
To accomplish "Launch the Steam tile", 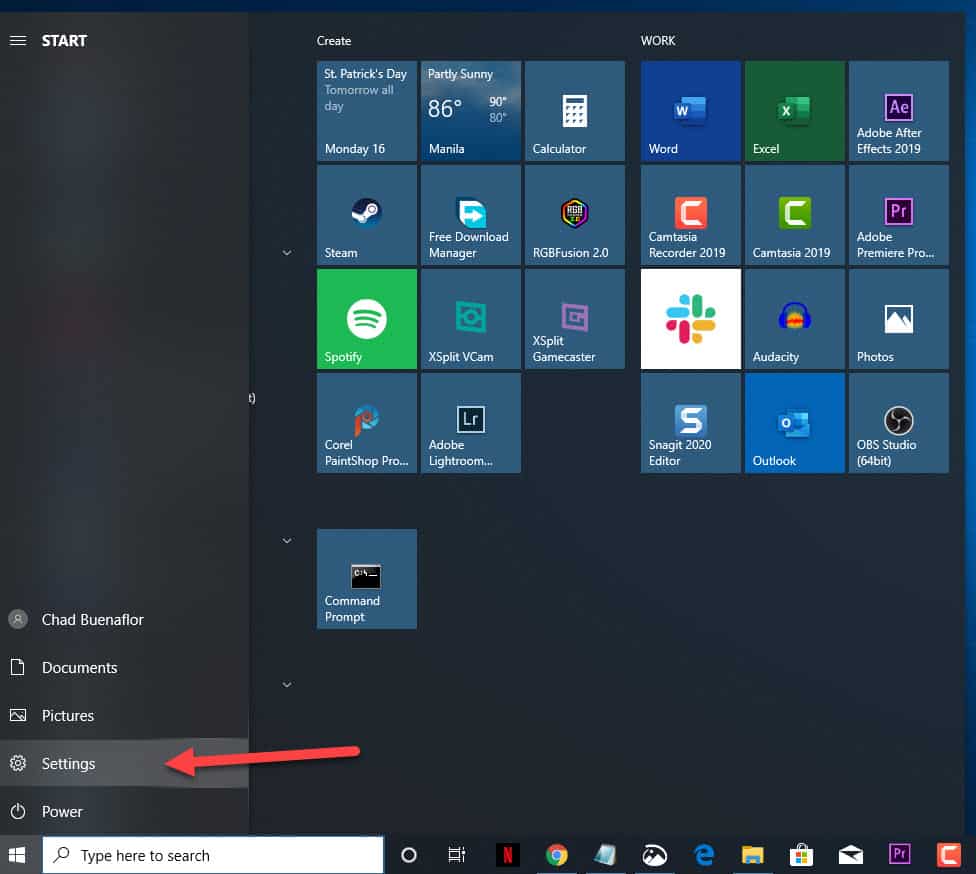I will tap(367, 215).
